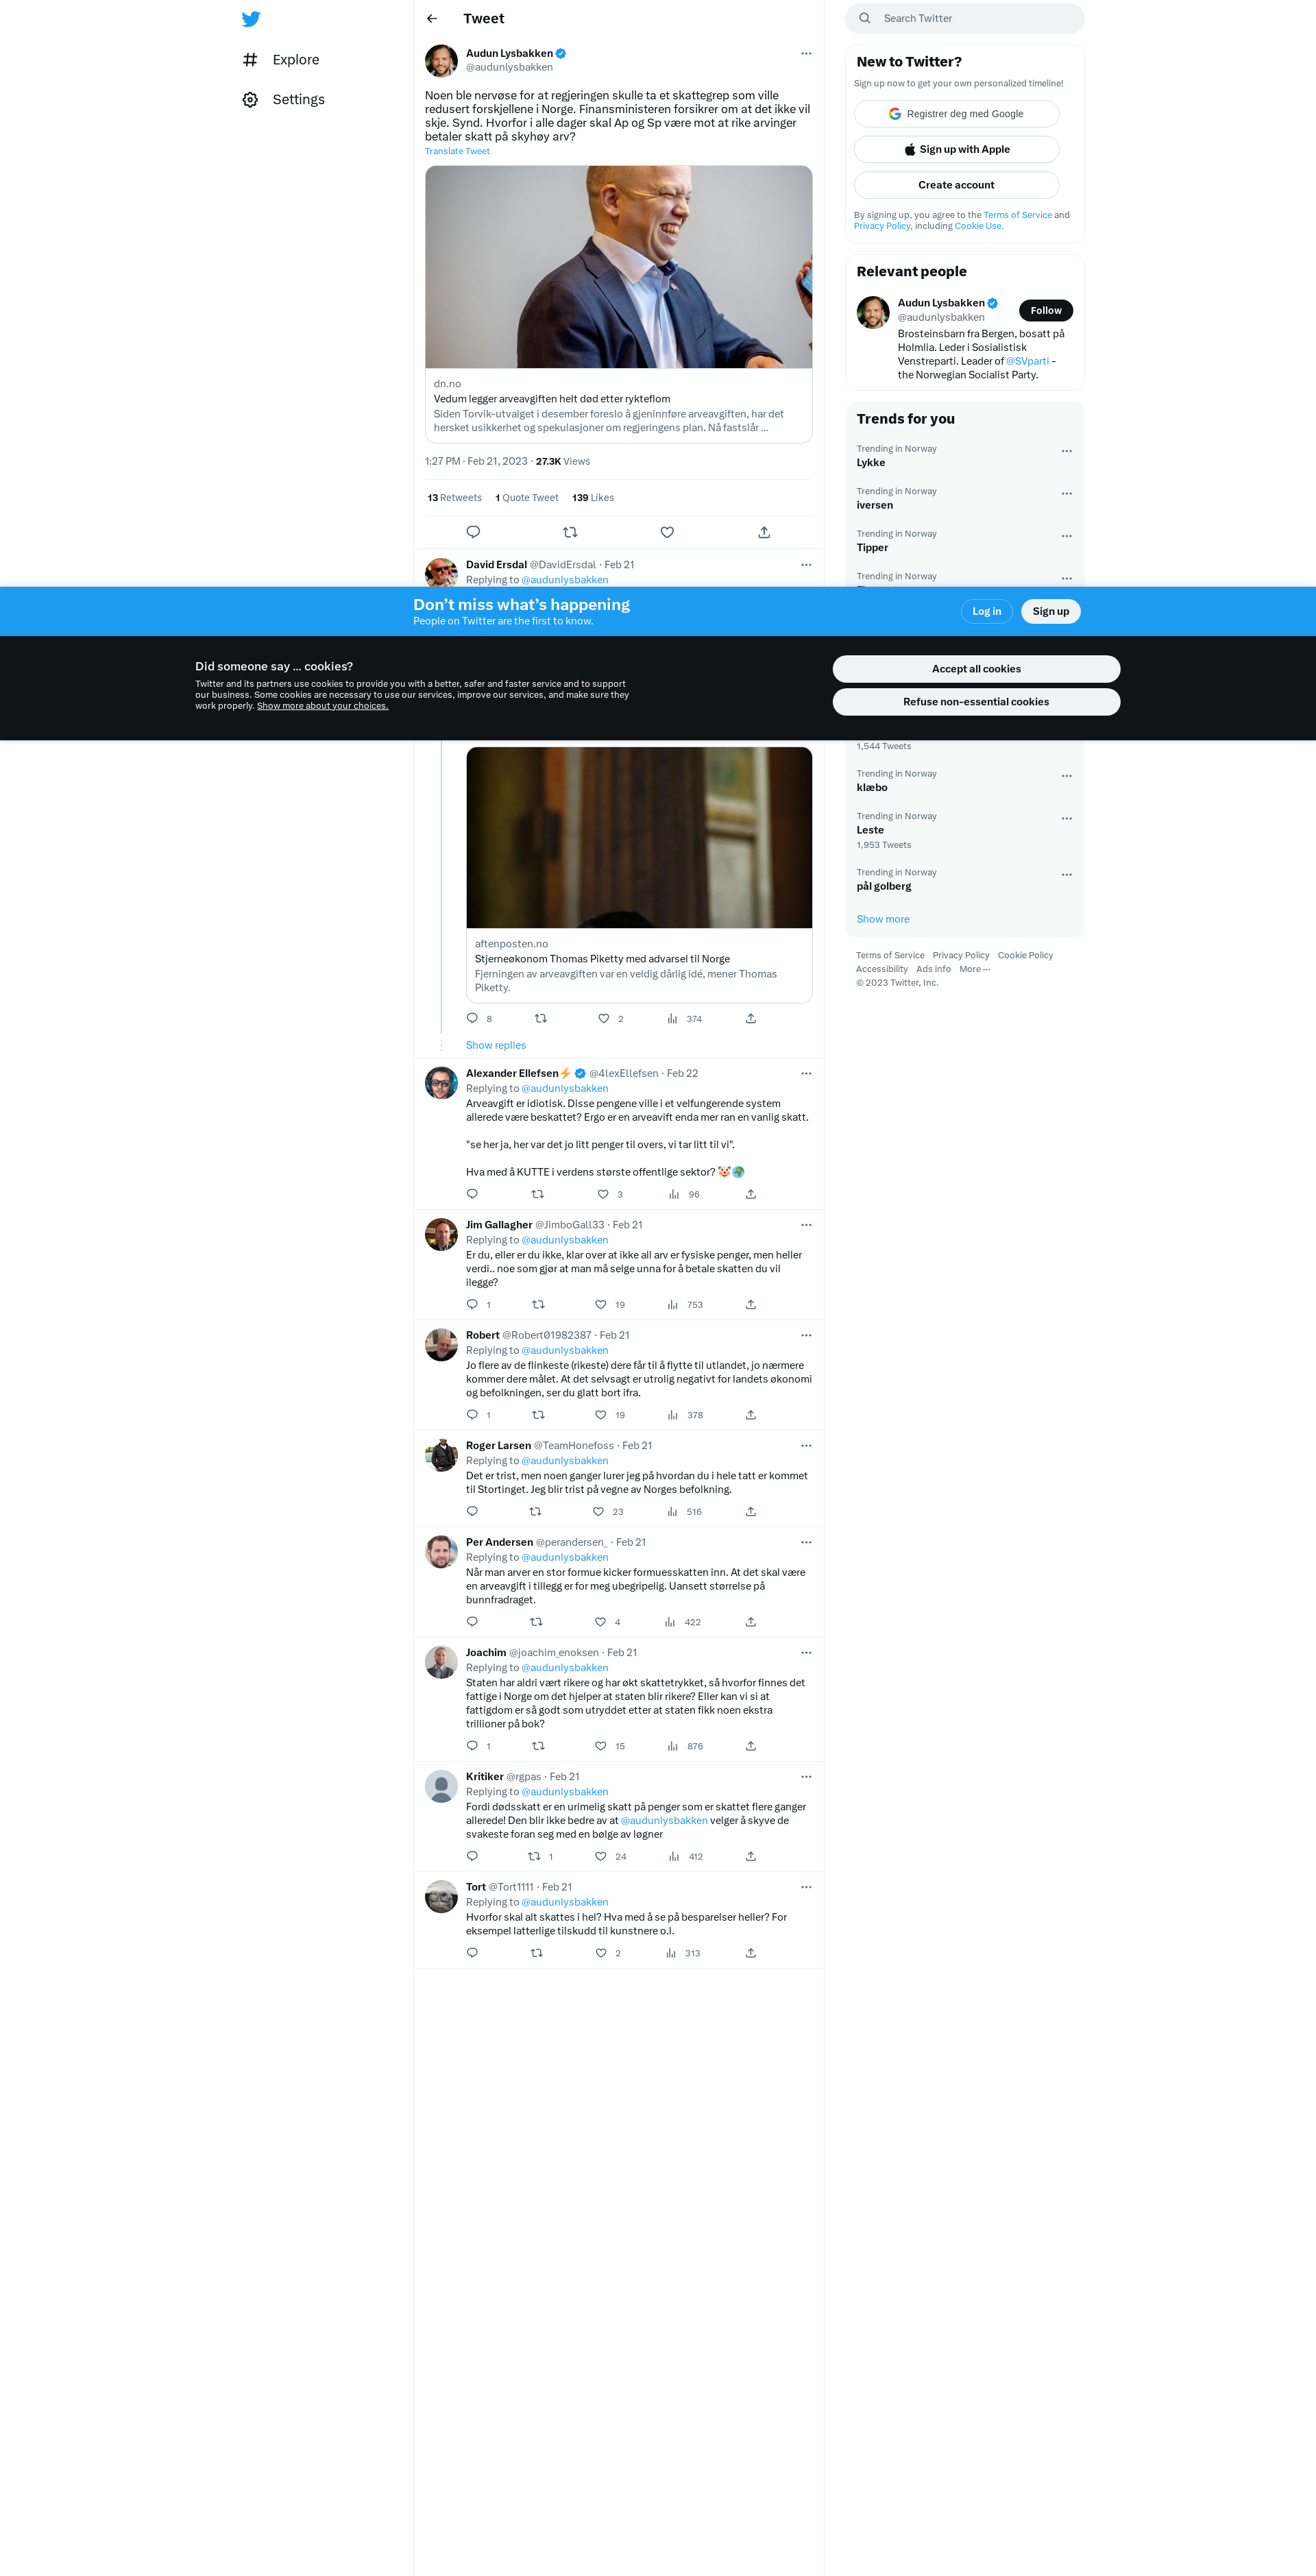The width and height of the screenshot is (1316, 2576).
Task: Open Show more about your choices link
Action: (322, 706)
